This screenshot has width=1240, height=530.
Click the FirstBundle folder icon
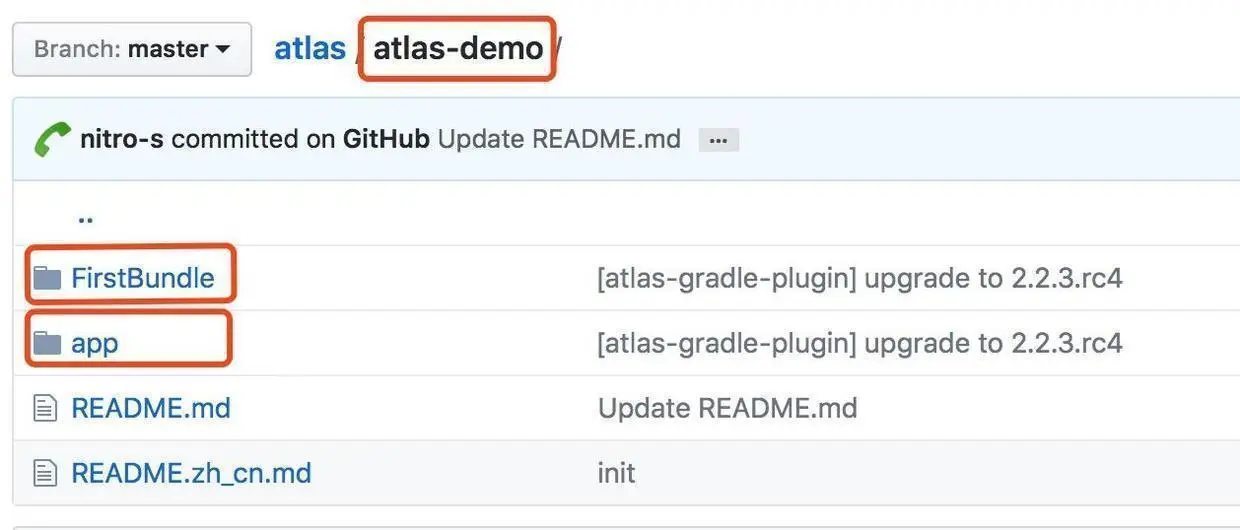(47, 277)
